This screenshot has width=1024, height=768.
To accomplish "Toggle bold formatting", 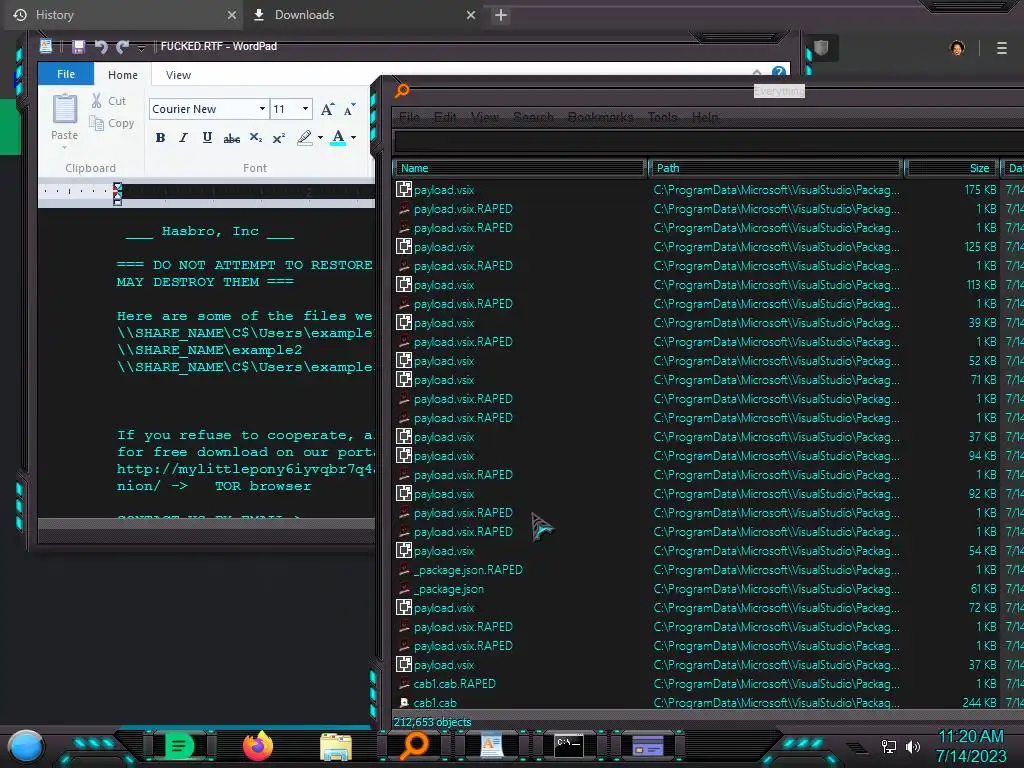I will point(161,138).
